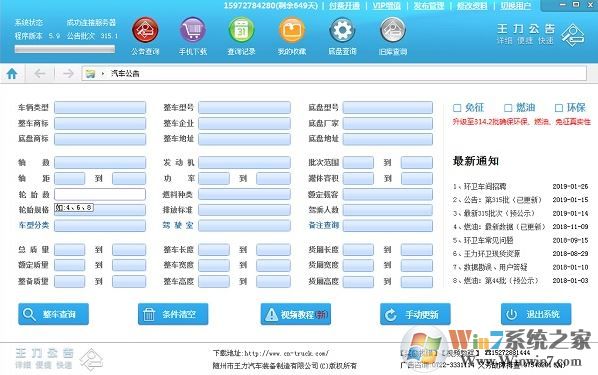Focus the 底盘地址 input field
Viewport: 598px width, 375px height.
tap(387, 139)
